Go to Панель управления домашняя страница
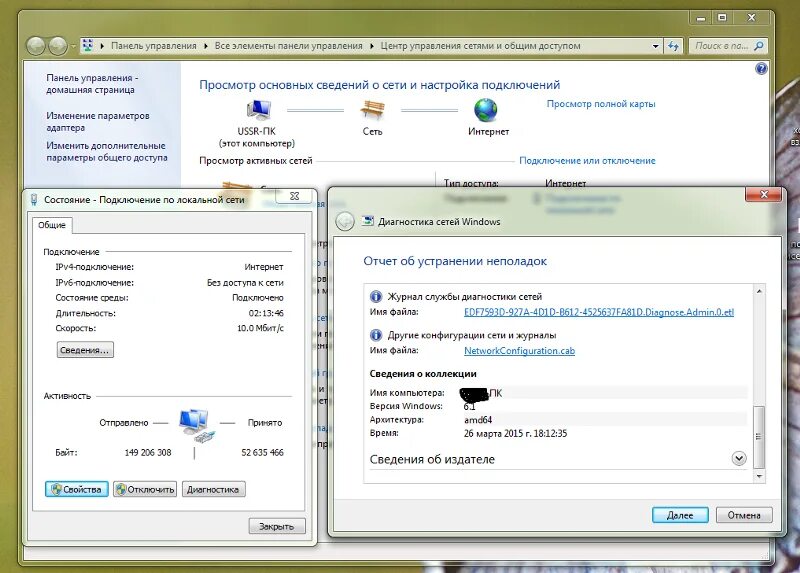800x573 pixels. (92, 84)
